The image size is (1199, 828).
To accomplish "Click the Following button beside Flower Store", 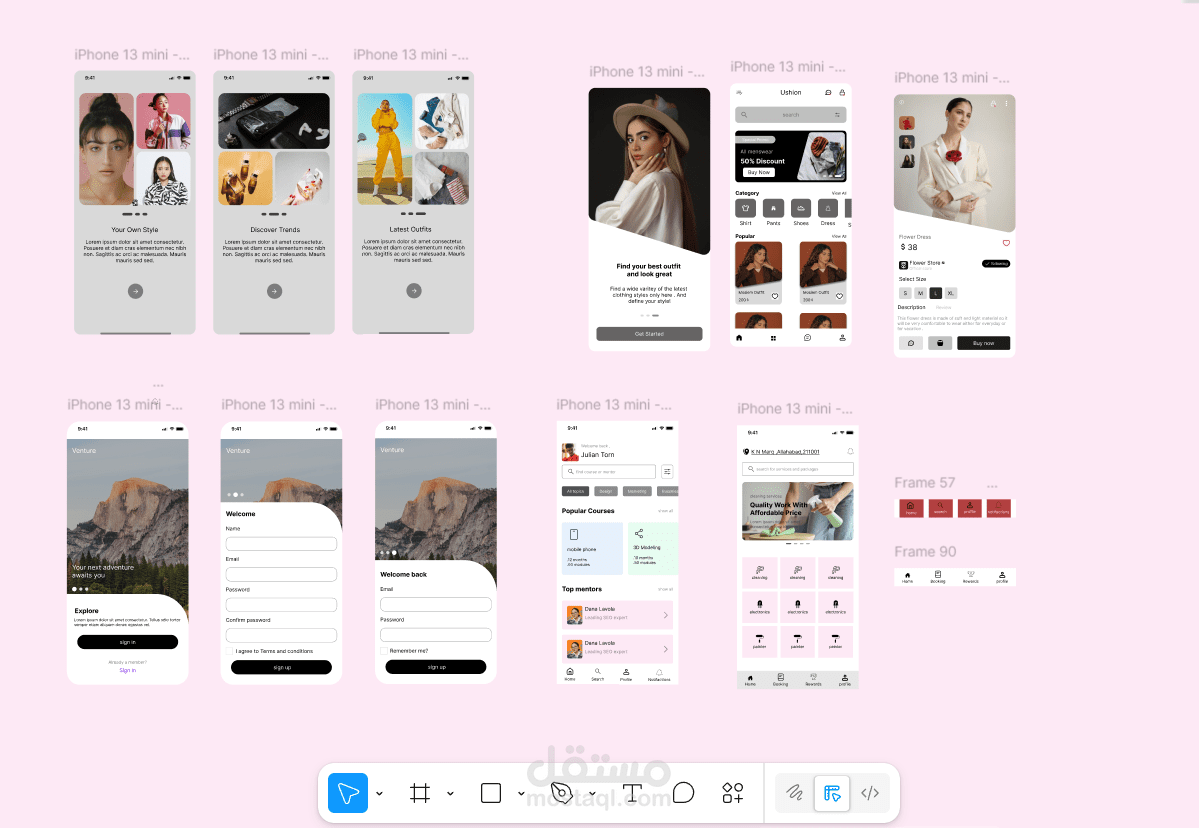I will click(x=996, y=263).
